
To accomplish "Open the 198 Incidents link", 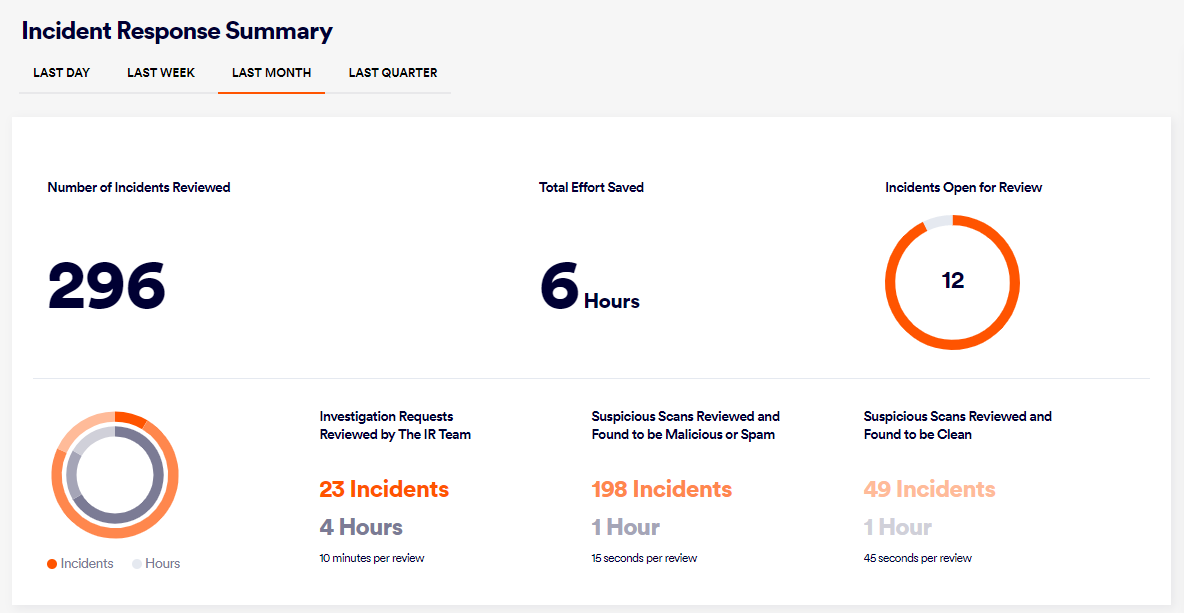I will click(661, 489).
